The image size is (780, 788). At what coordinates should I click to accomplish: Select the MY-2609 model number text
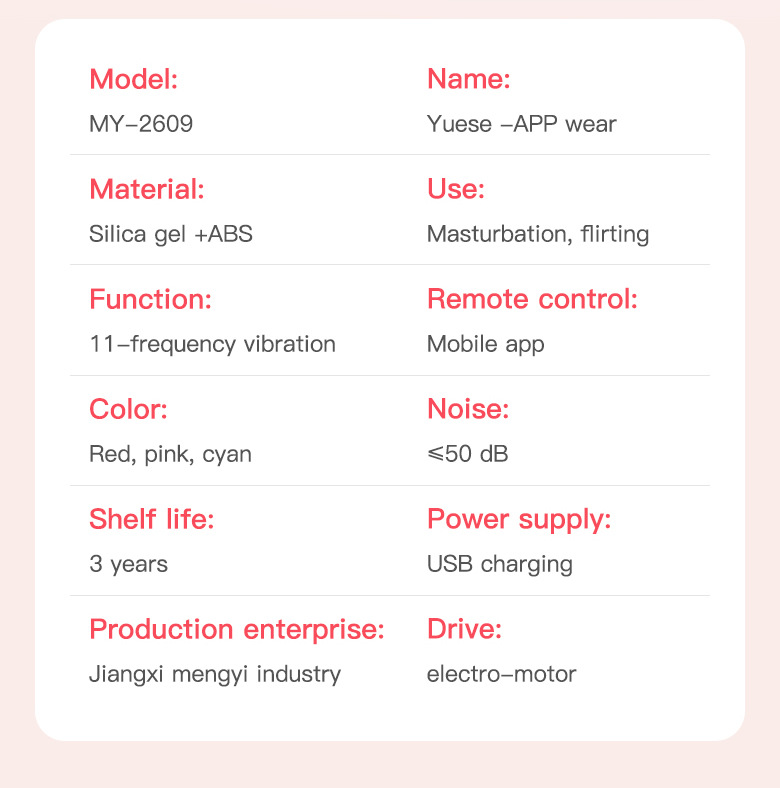pos(141,124)
